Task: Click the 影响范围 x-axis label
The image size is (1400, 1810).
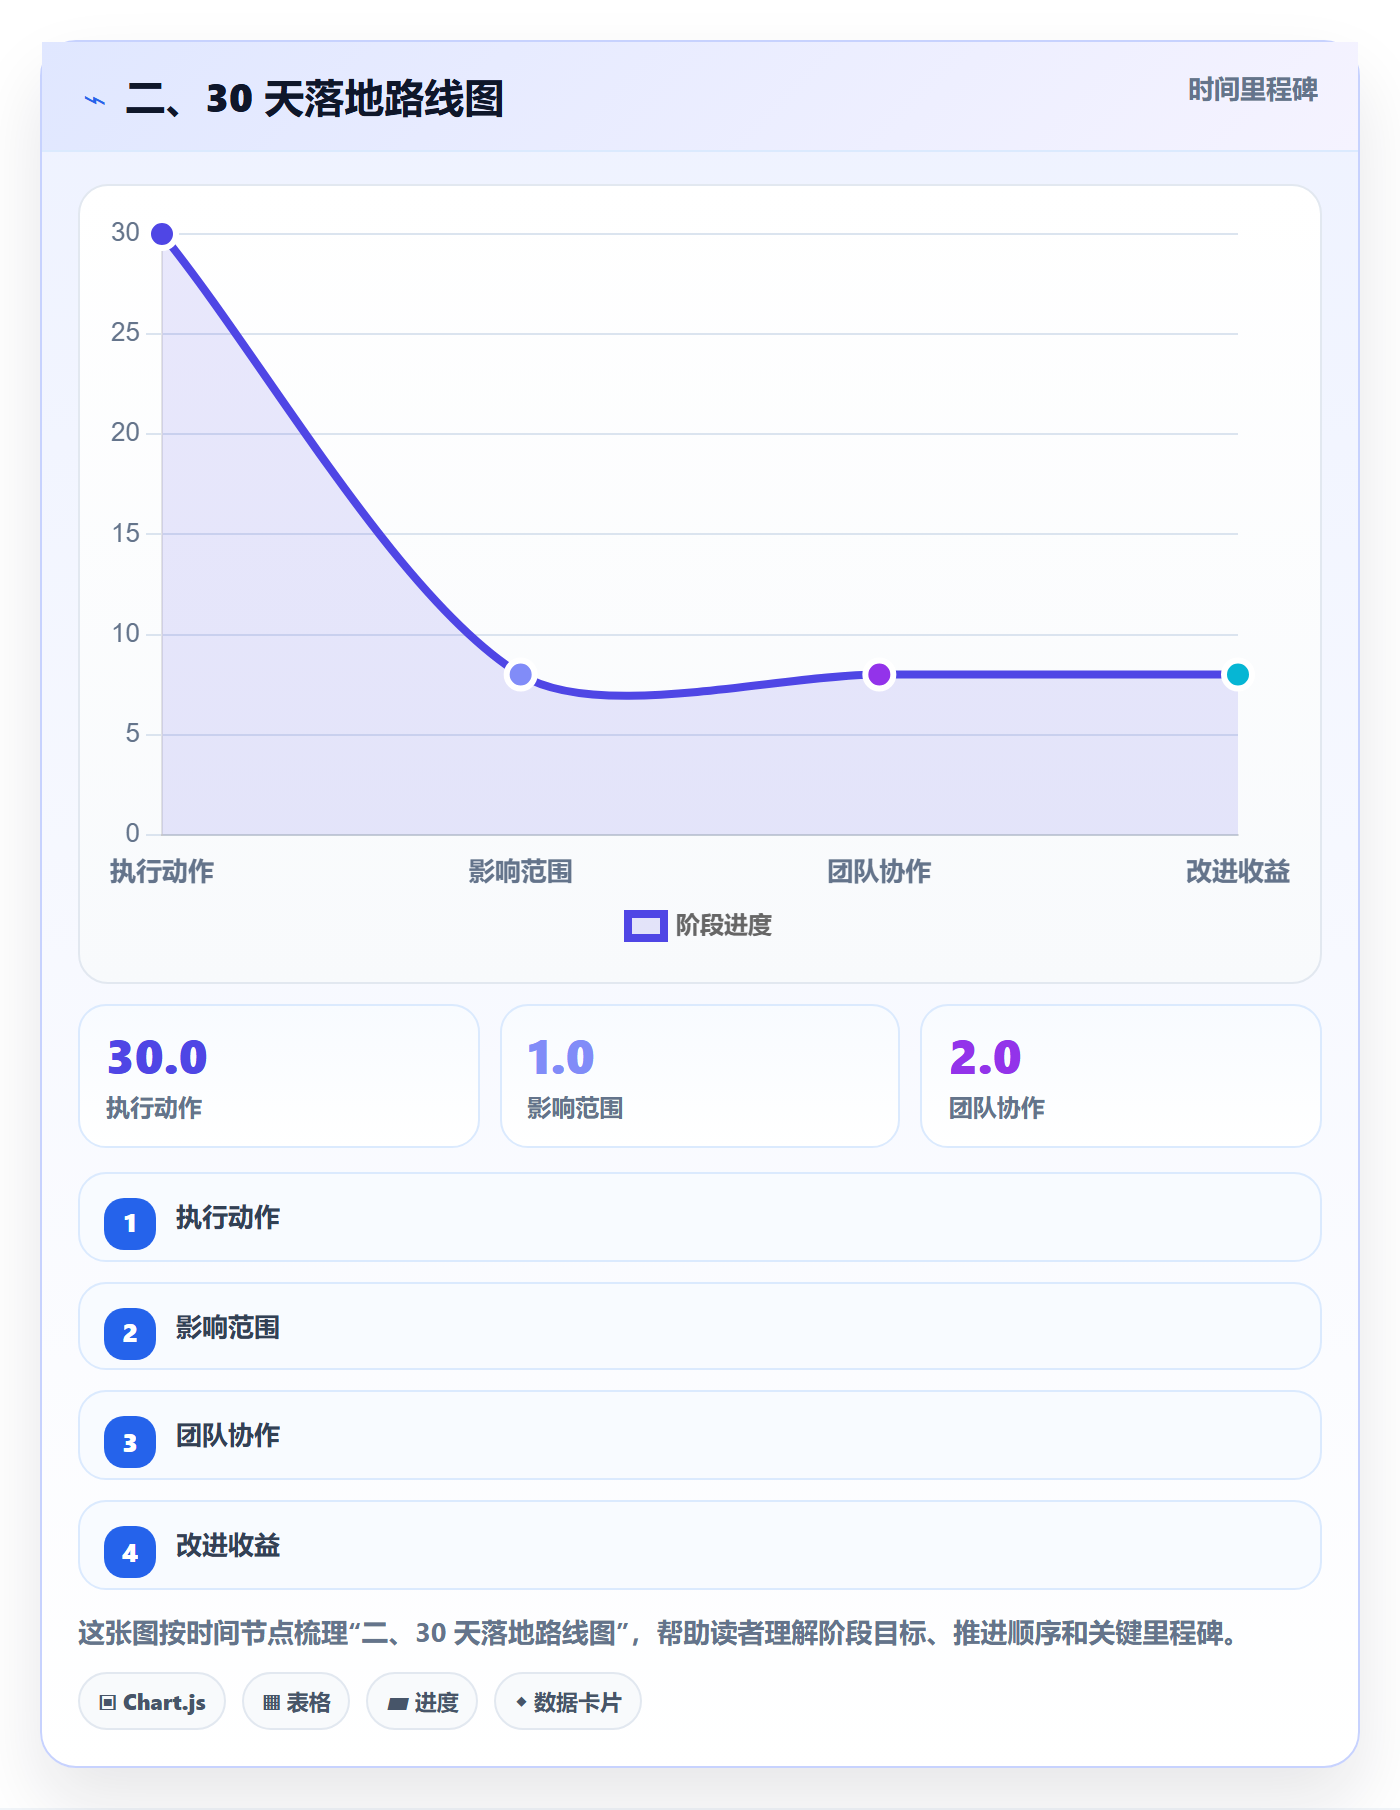Action: point(520,872)
